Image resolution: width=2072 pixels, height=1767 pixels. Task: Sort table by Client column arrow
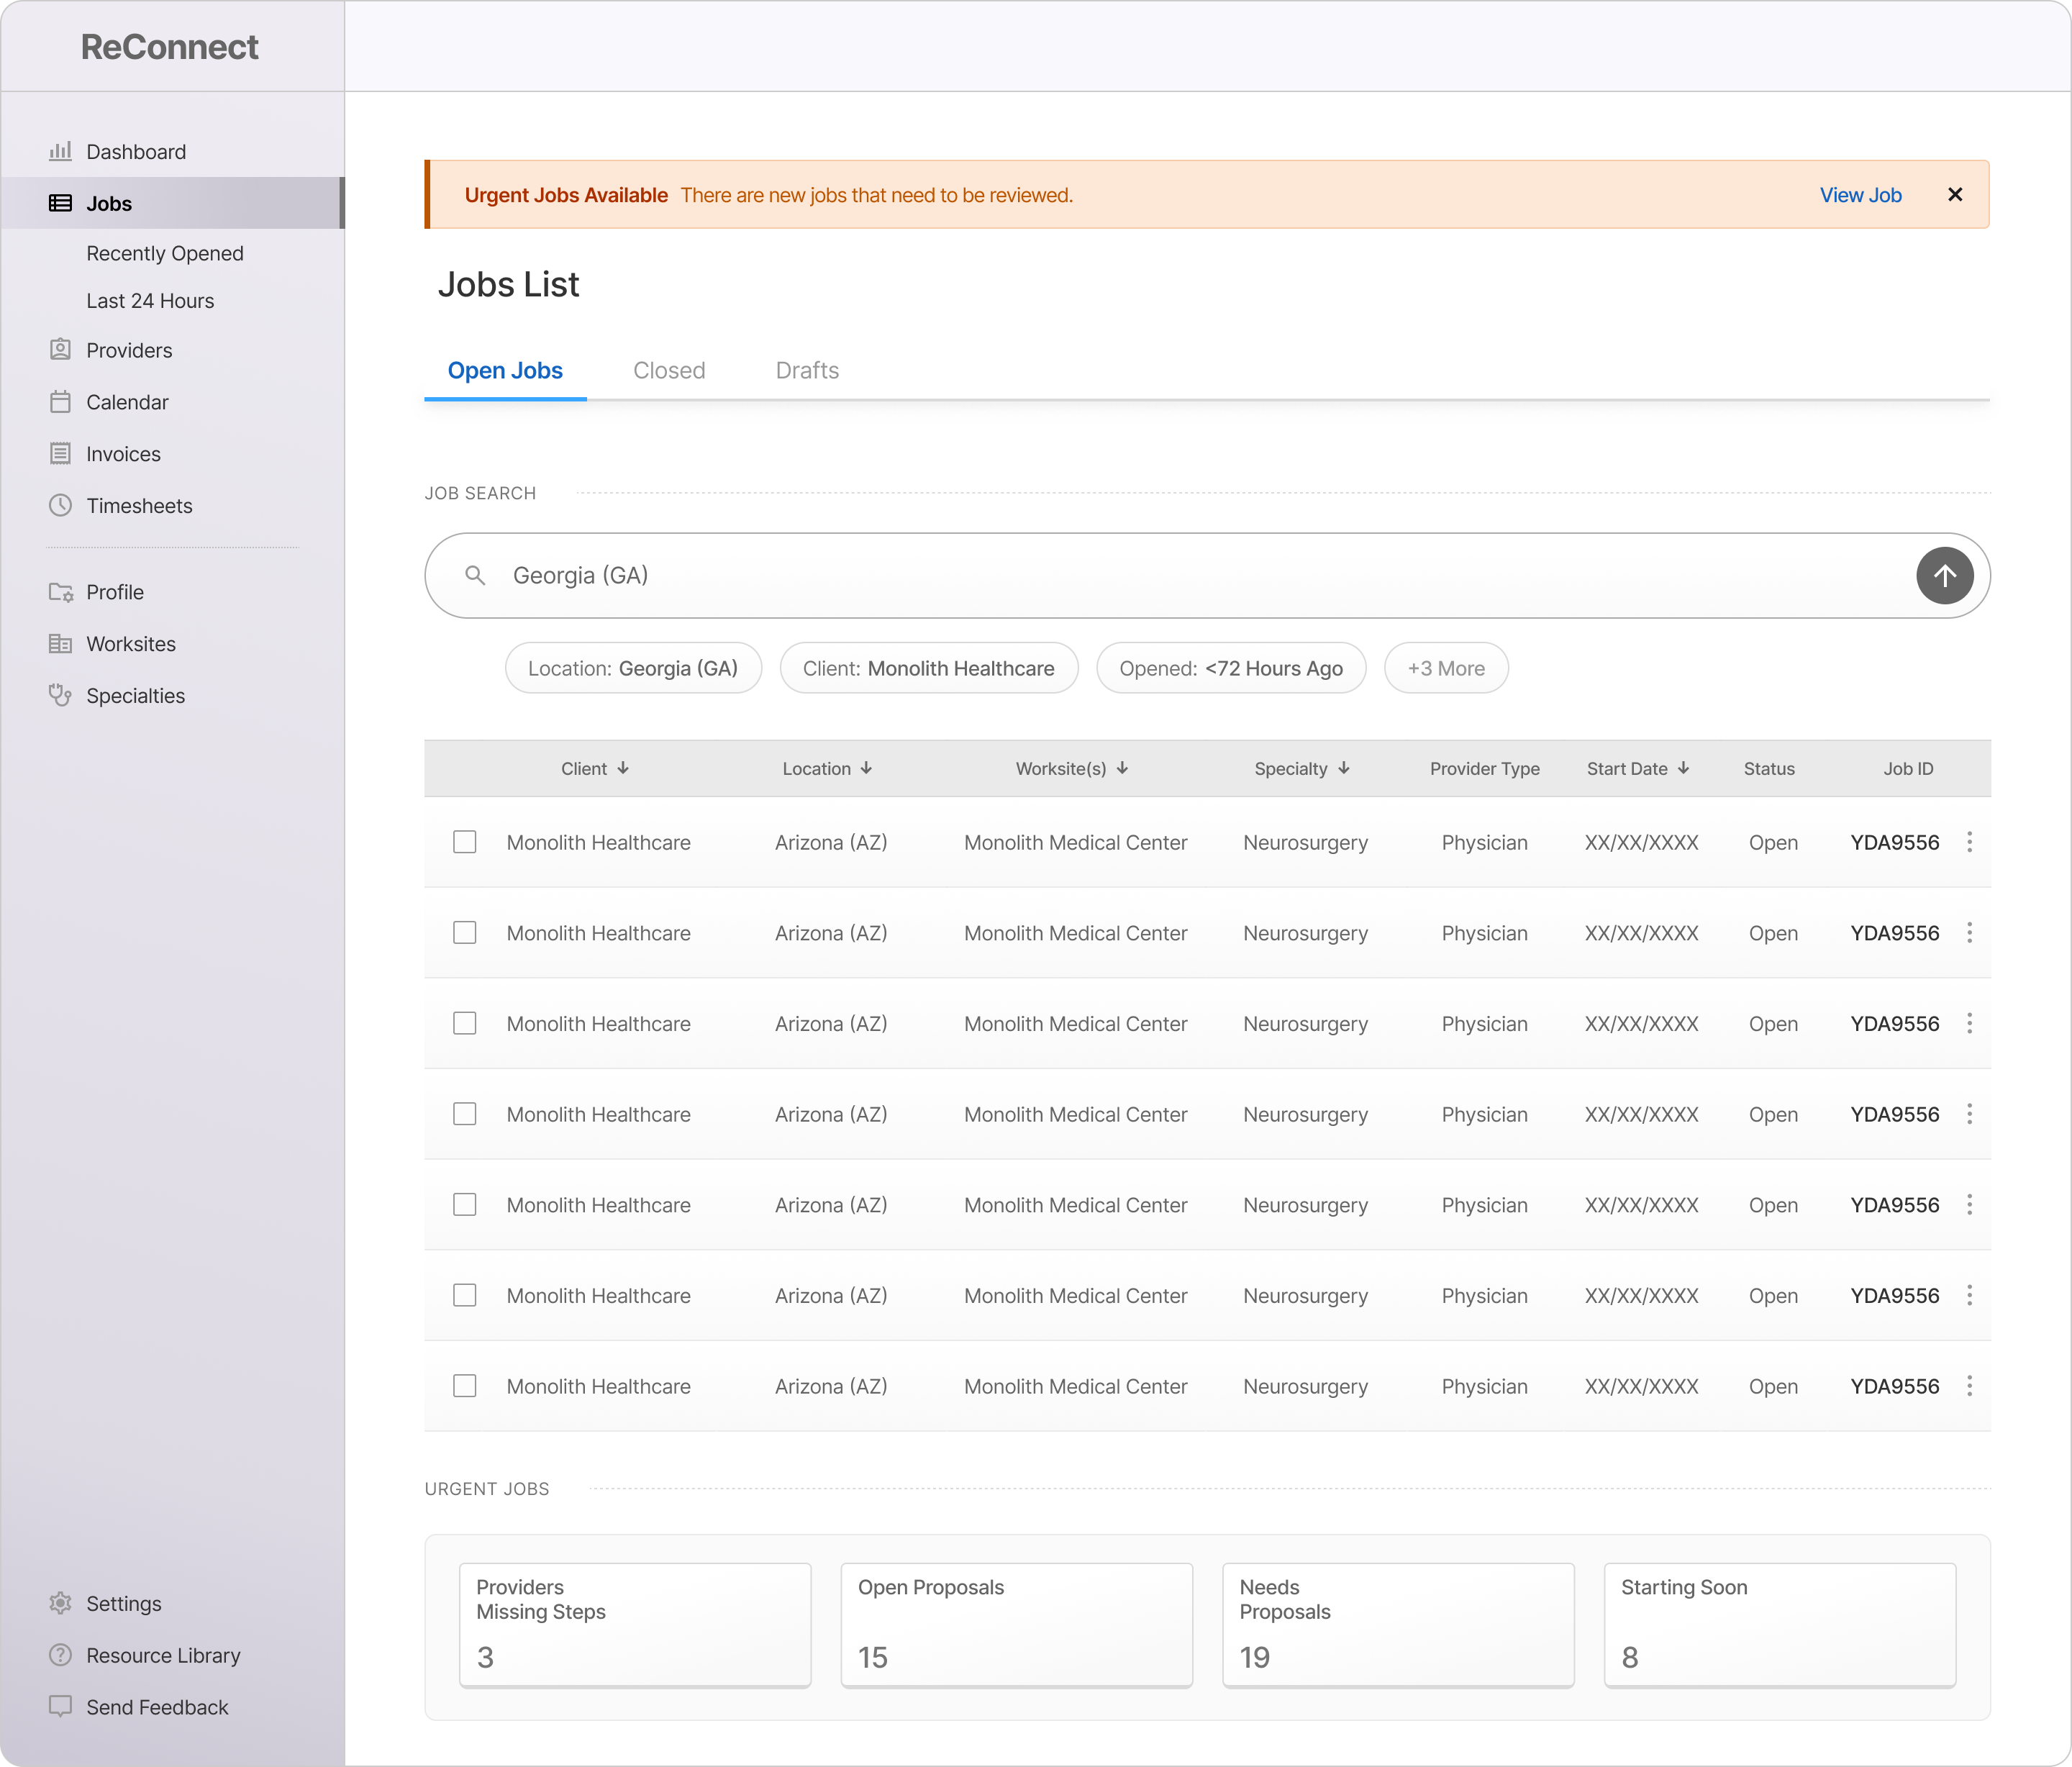pyautogui.click(x=623, y=768)
